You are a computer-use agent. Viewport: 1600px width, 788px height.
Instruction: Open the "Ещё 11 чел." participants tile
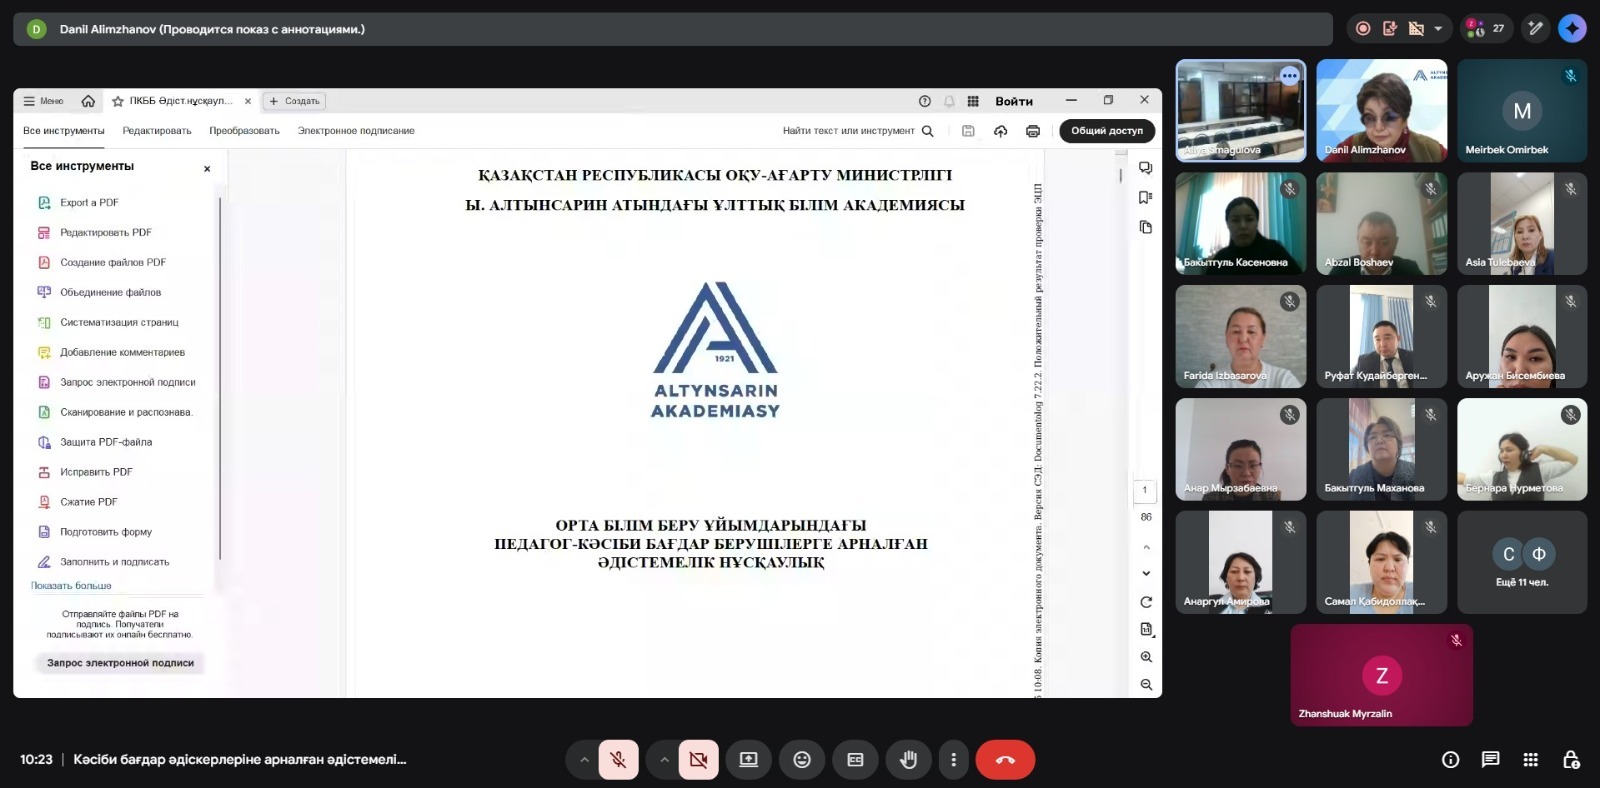[x=1521, y=562]
